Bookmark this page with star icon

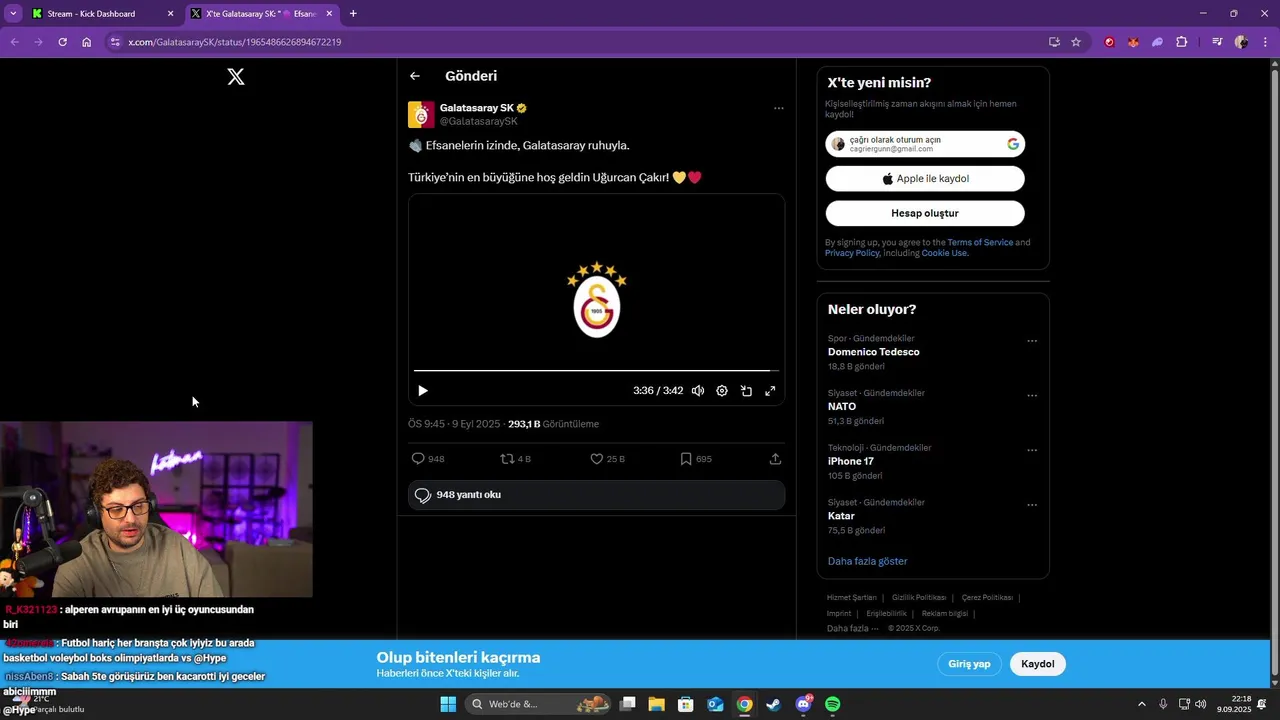[x=1076, y=42]
